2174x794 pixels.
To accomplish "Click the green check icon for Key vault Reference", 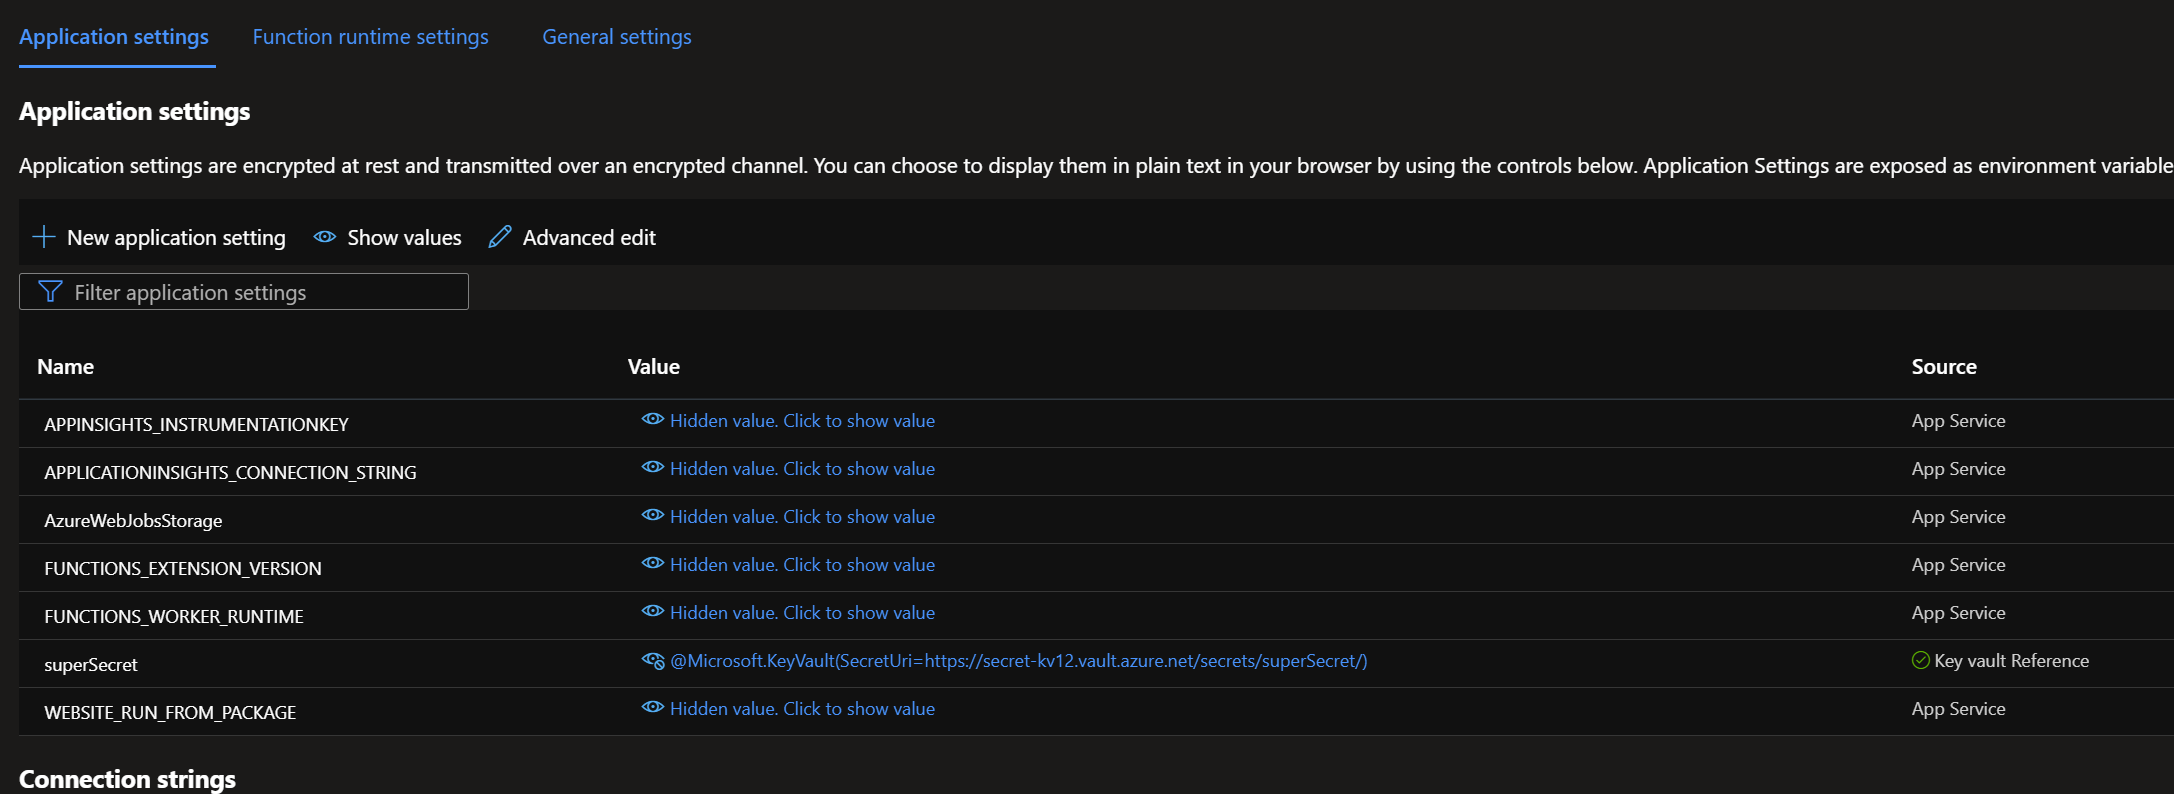I will click(x=1920, y=660).
